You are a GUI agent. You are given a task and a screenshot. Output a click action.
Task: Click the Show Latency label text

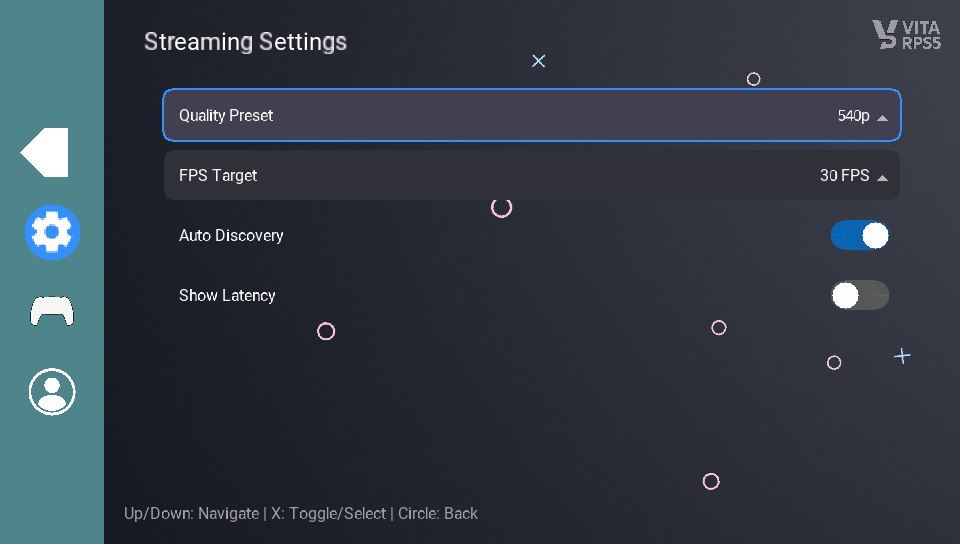tap(227, 295)
